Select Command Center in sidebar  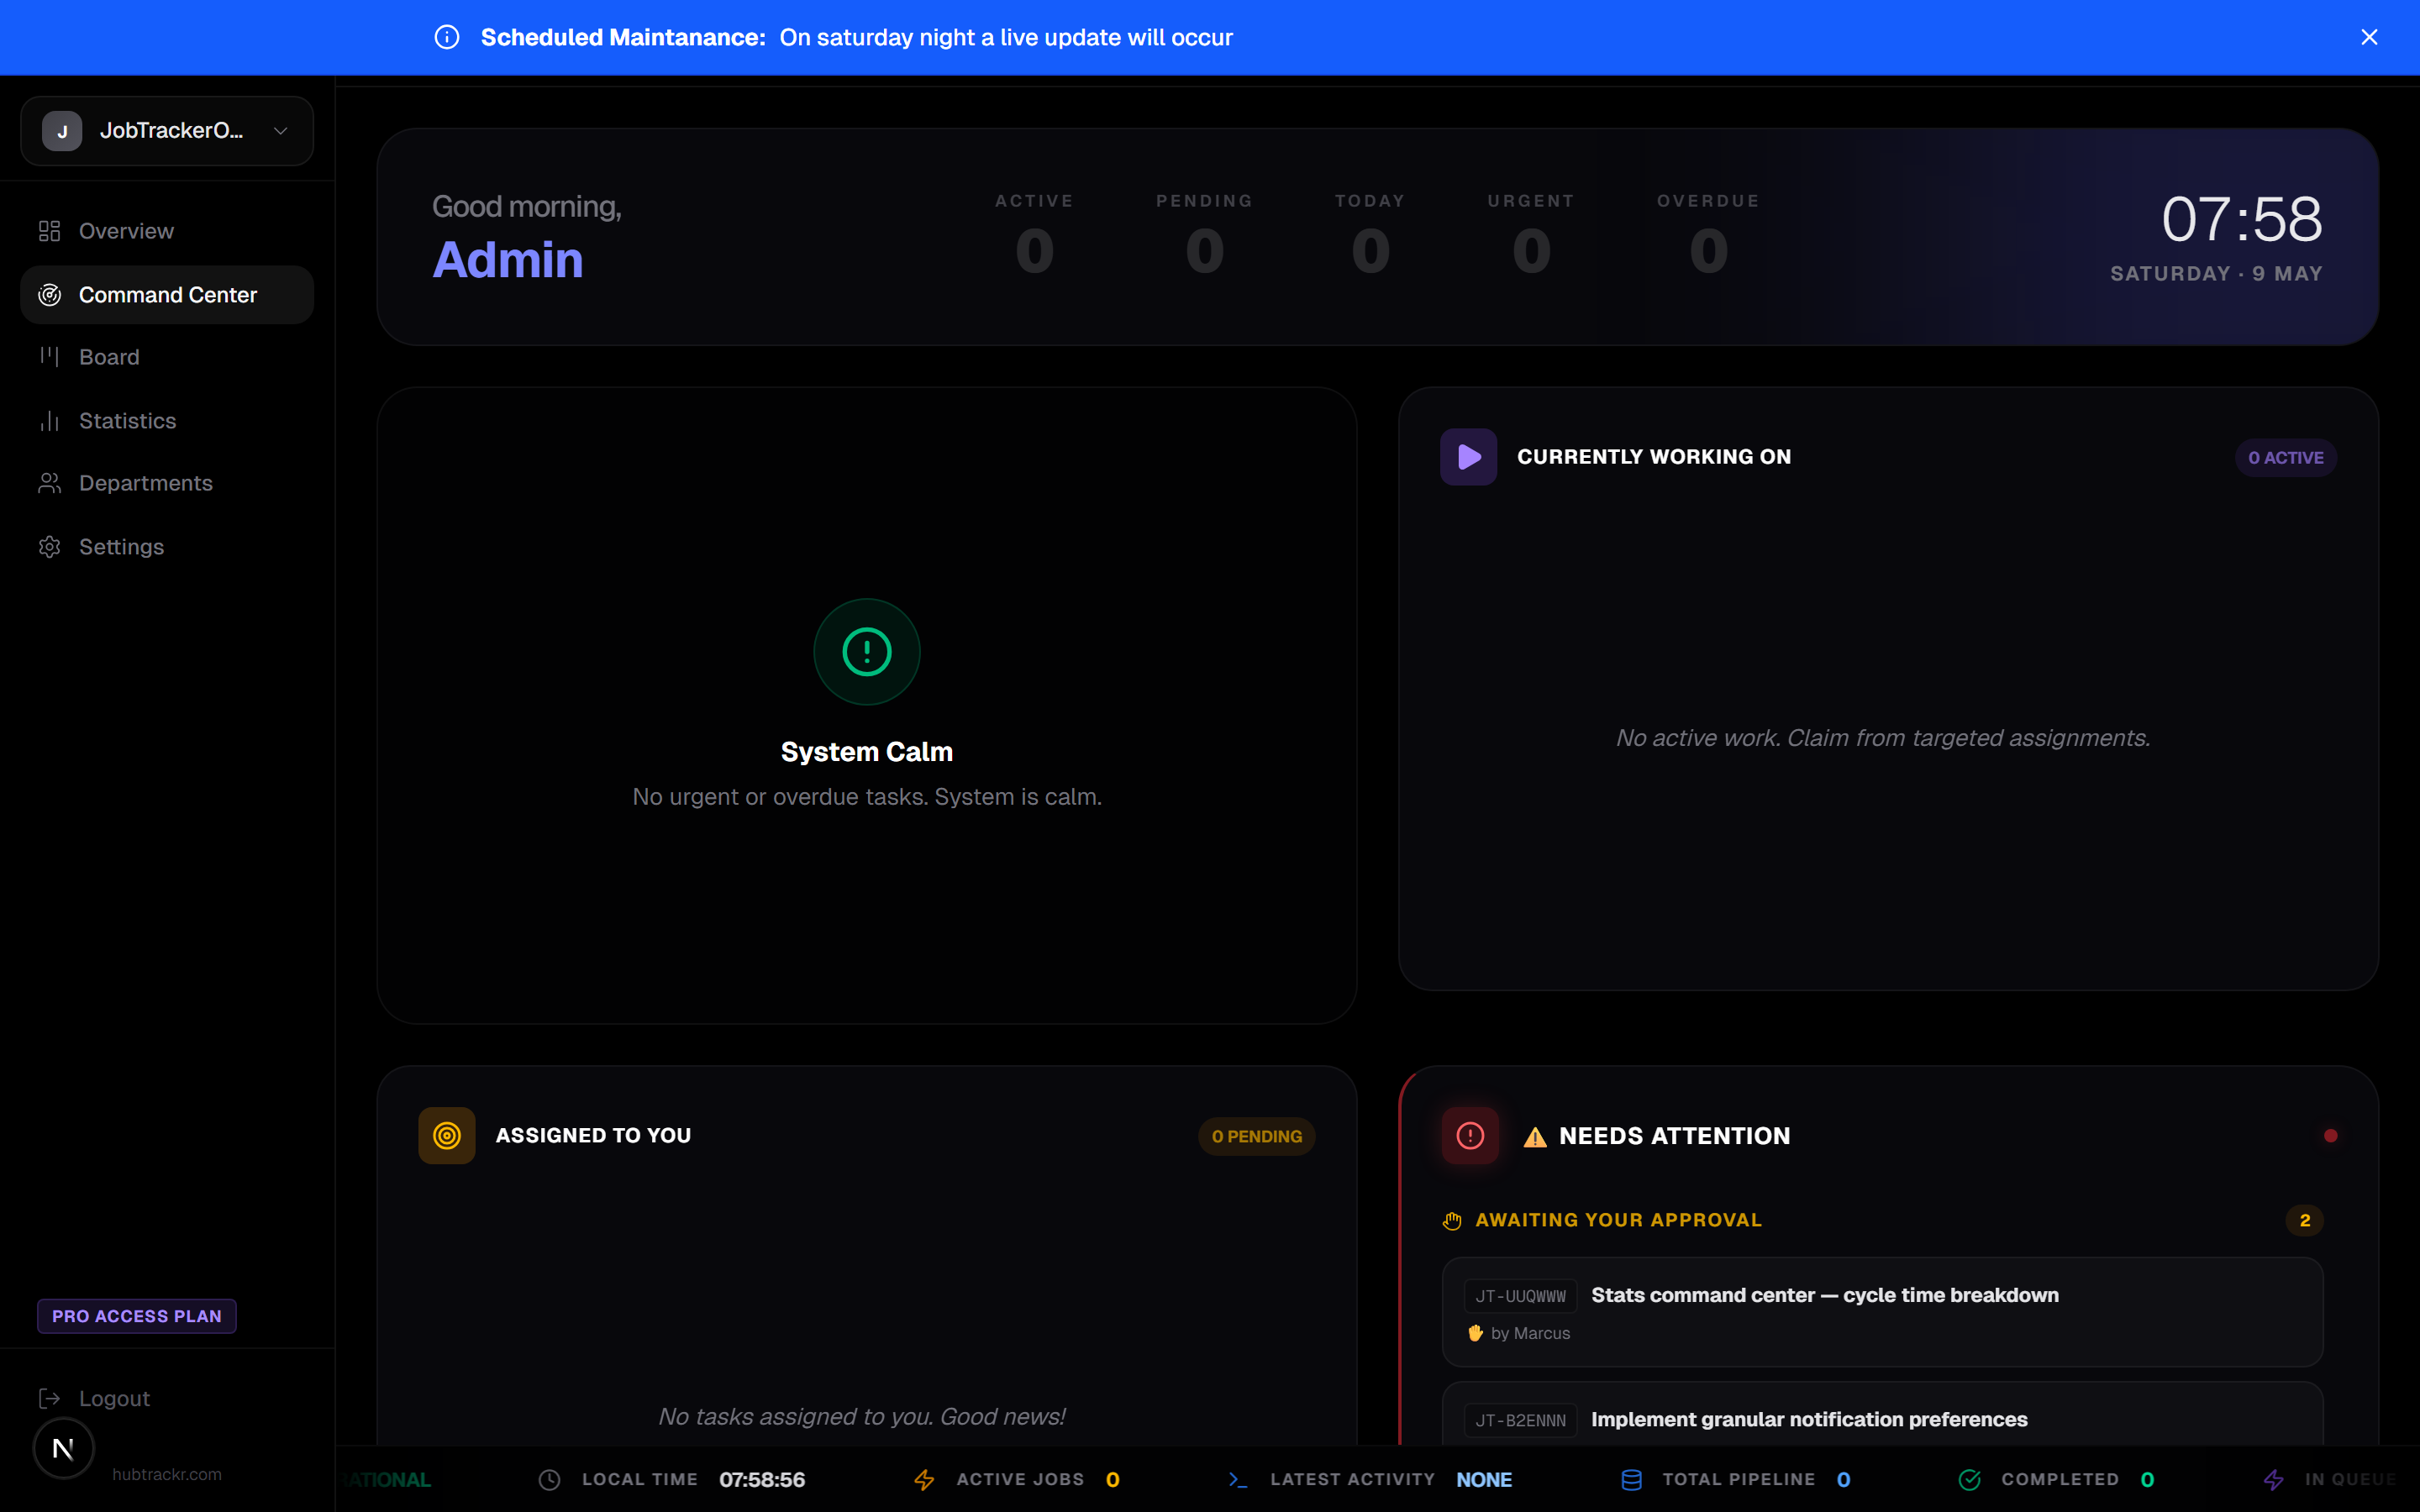[x=167, y=295]
